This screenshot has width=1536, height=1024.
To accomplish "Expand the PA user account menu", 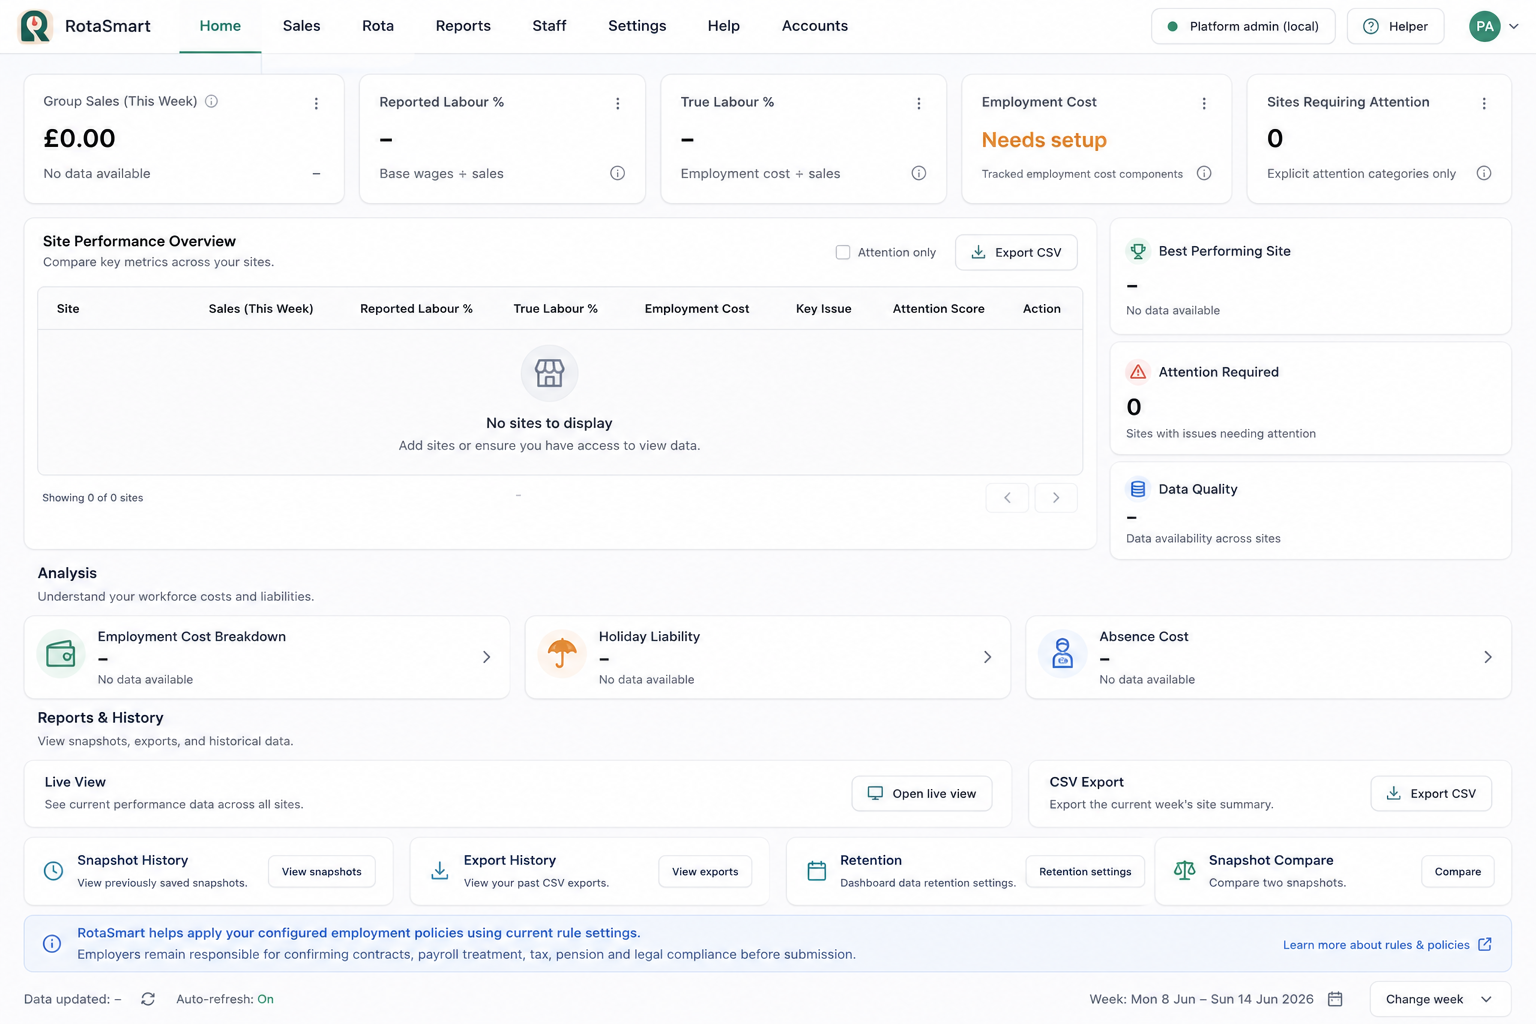I will pyautogui.click(x=1494, y=27).
